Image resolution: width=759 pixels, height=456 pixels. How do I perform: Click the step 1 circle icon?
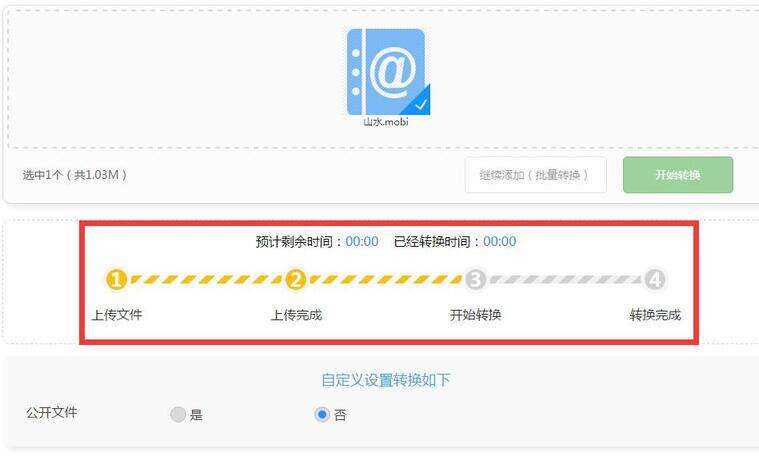point(116,279)
